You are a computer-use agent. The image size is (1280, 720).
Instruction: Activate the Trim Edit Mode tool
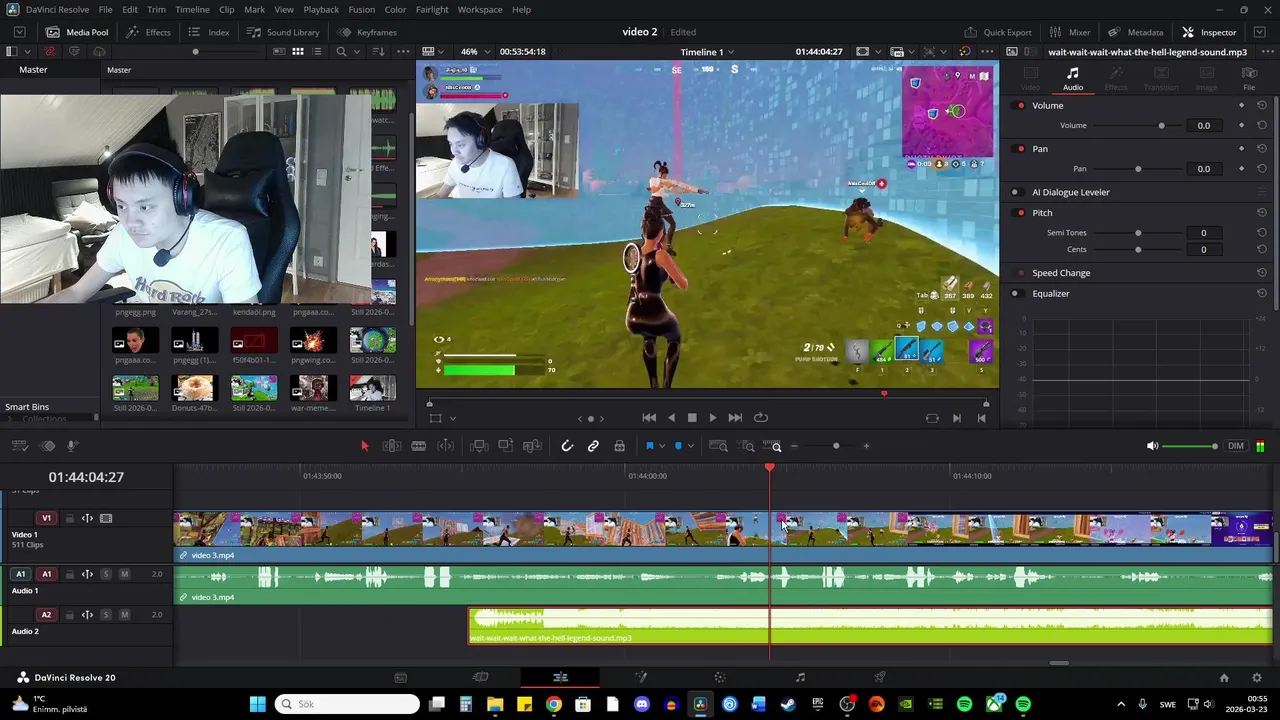tap(392, 446)
